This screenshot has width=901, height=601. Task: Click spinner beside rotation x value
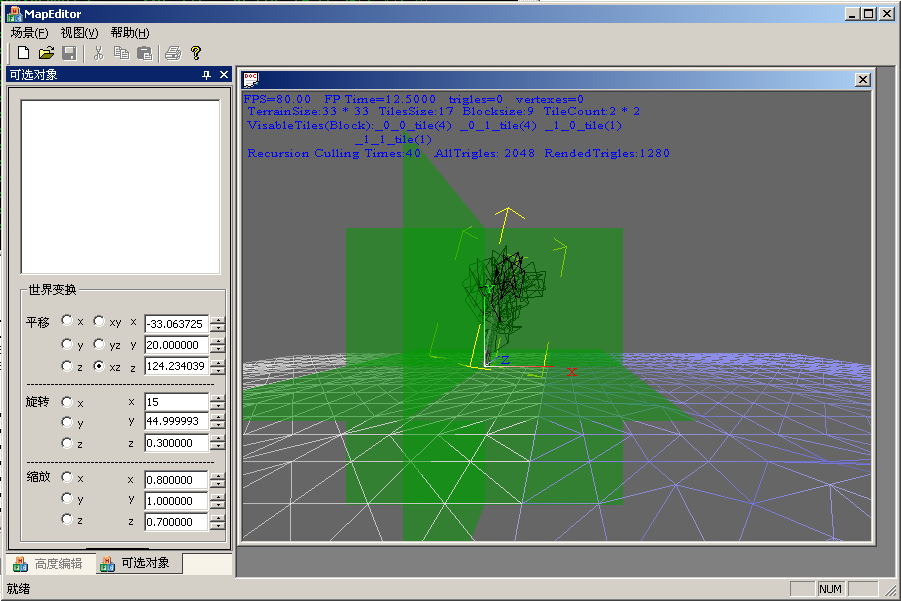point(218,402)
